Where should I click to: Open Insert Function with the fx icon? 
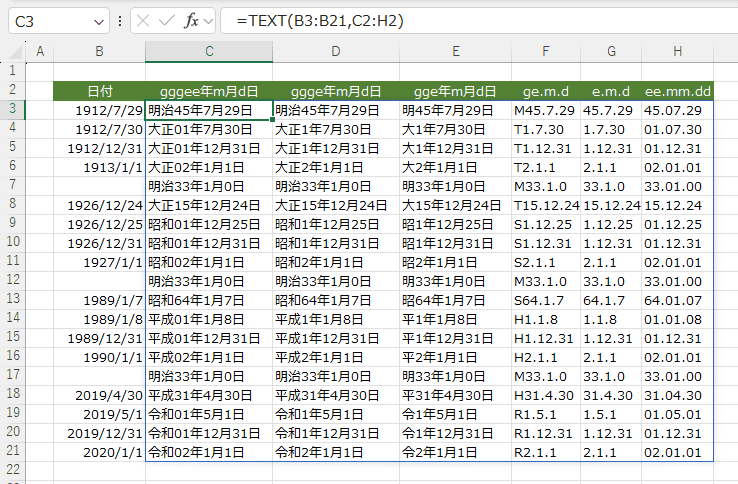(191, 21)
